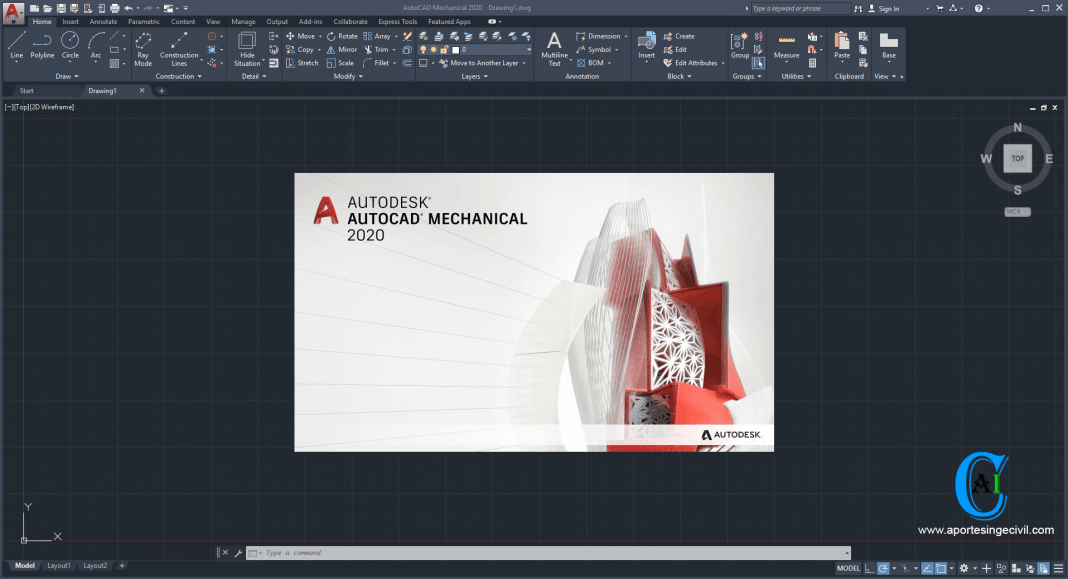Select the Stretch tool
Screen dimensions: 1068x579
[302, 63]
